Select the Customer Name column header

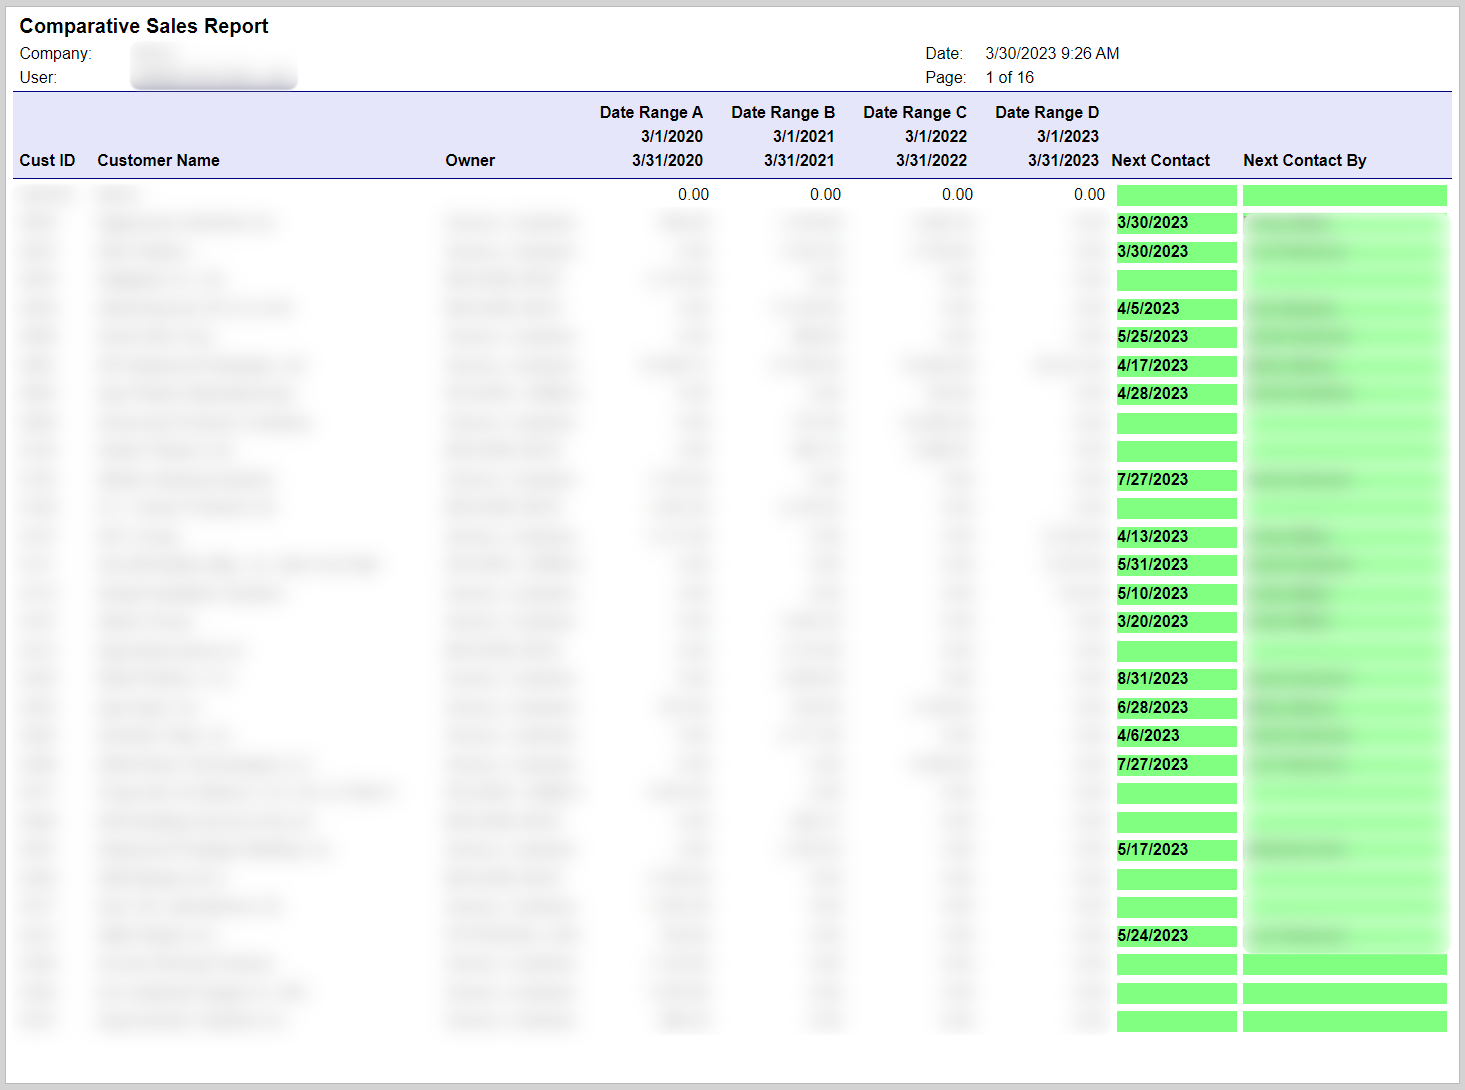[x=158, y=160]
